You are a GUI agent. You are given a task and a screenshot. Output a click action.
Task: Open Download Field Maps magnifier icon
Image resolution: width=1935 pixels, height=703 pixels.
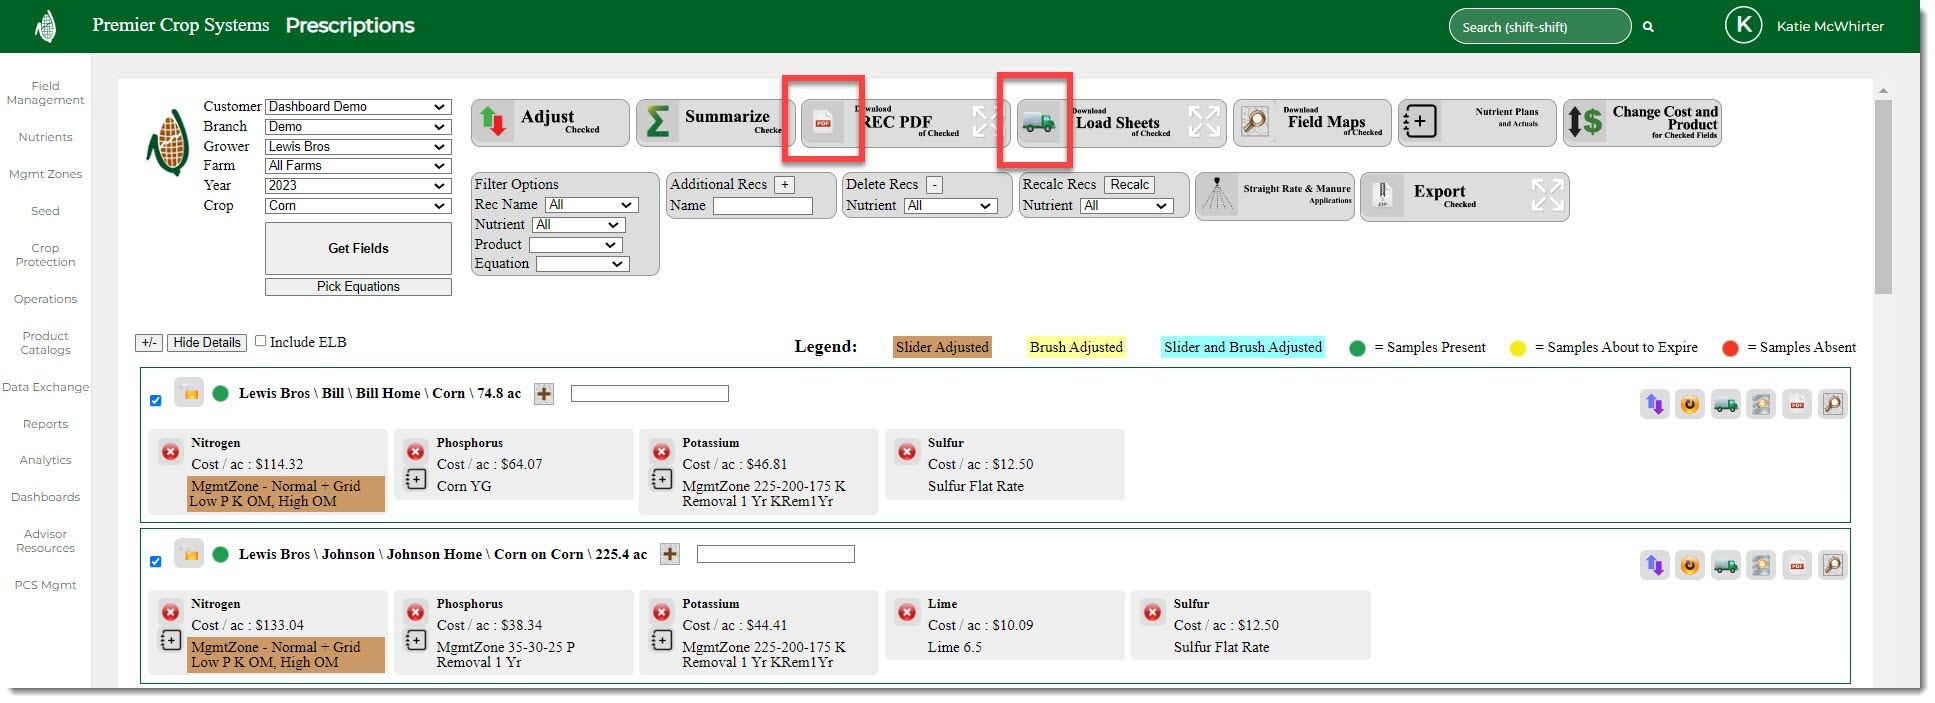(x=1254, y=123)
